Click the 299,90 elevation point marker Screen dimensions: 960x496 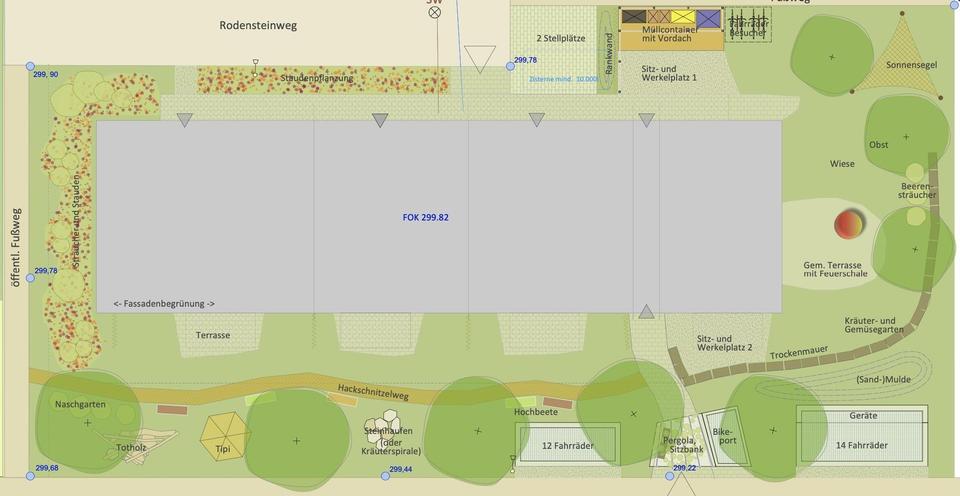(x=29, y=66)
